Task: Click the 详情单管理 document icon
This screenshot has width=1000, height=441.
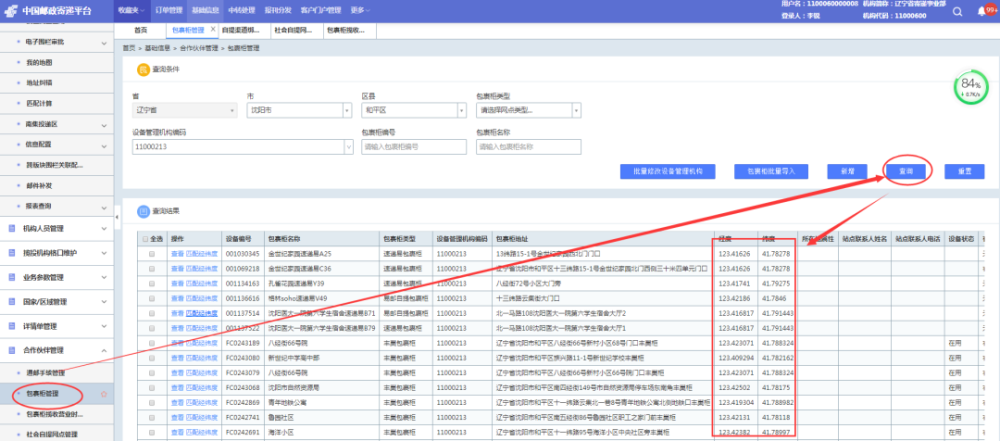Action: [11, 326]
